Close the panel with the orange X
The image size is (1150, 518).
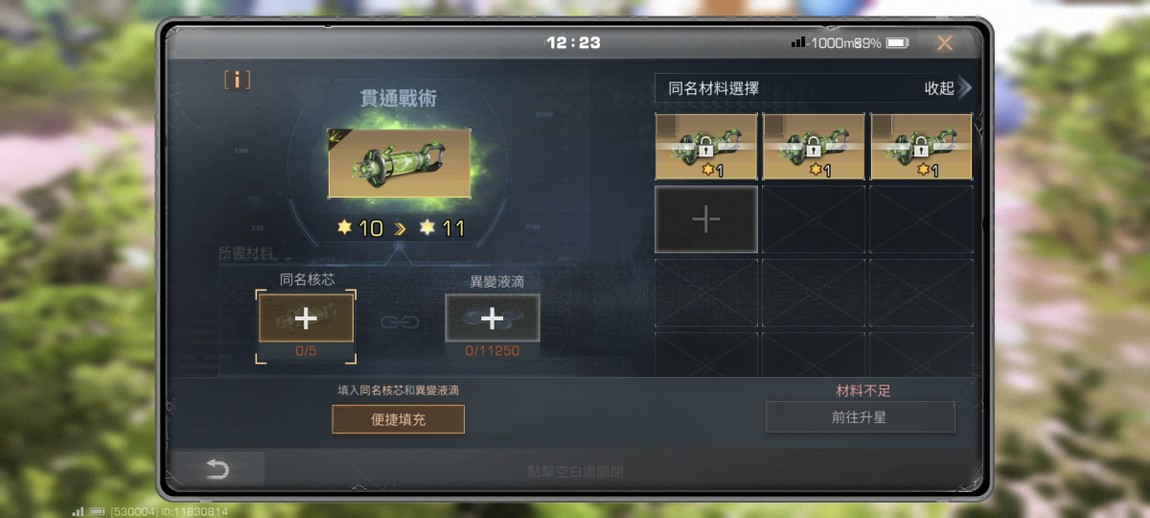[945, 43]
